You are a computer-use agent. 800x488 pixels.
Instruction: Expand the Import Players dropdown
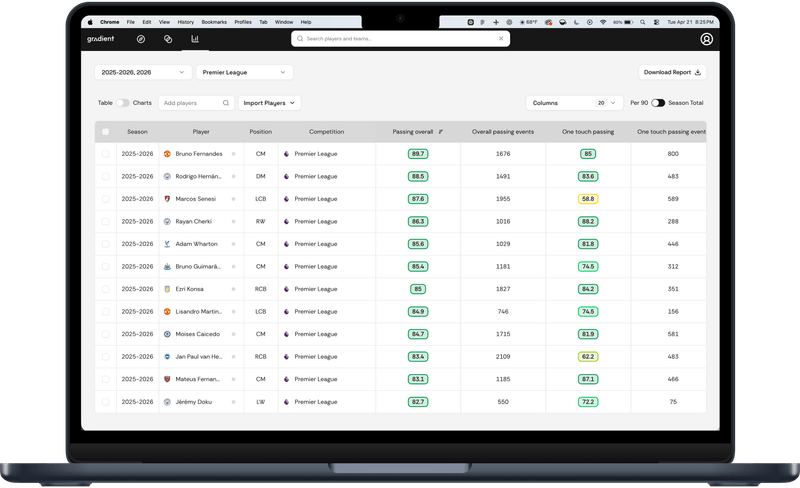tap(269, 103)
